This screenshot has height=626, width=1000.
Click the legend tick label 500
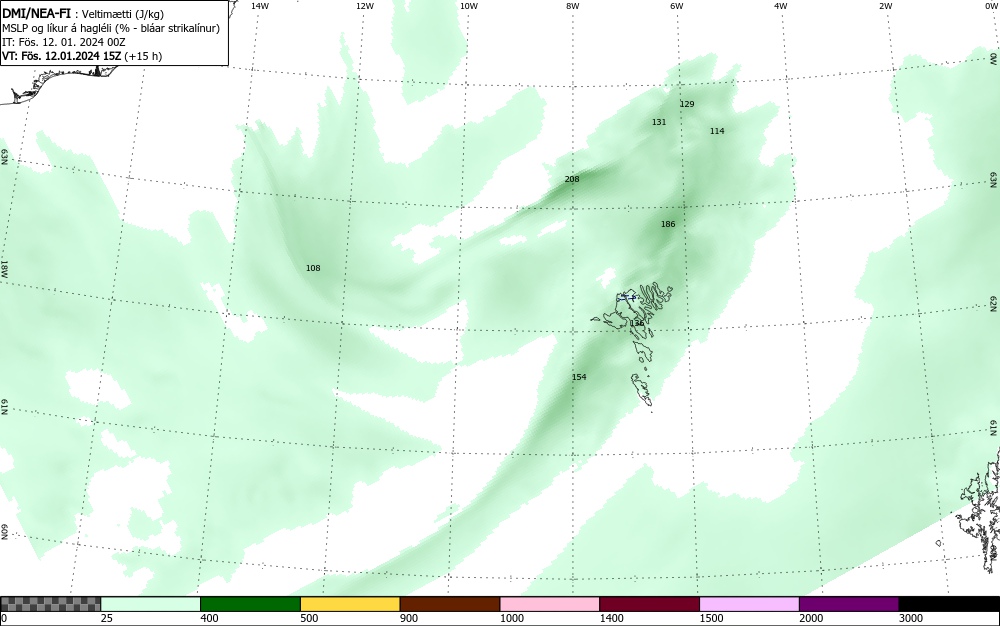point(309,618)
